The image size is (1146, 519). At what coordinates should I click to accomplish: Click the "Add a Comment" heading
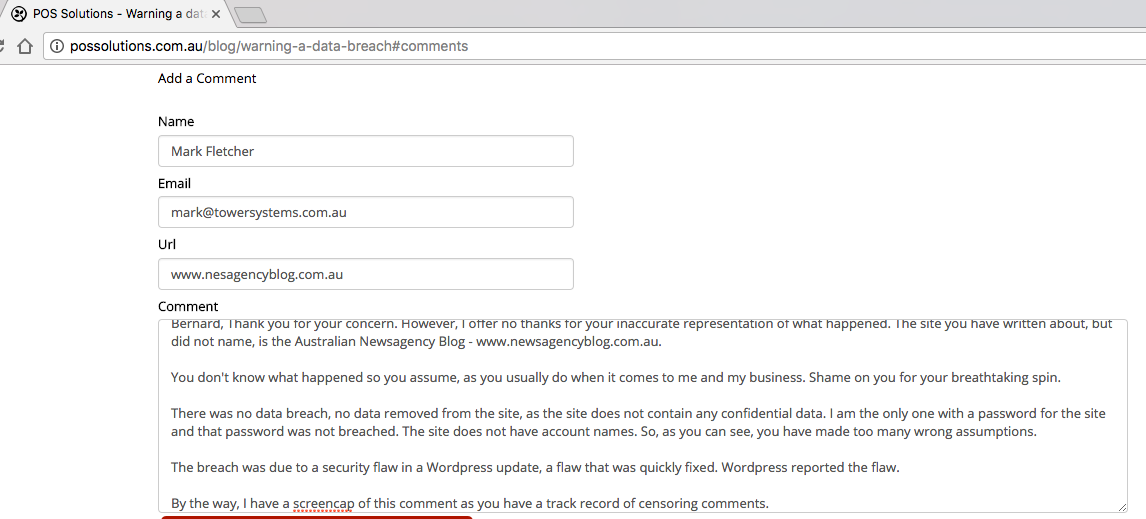click(207, 78)
